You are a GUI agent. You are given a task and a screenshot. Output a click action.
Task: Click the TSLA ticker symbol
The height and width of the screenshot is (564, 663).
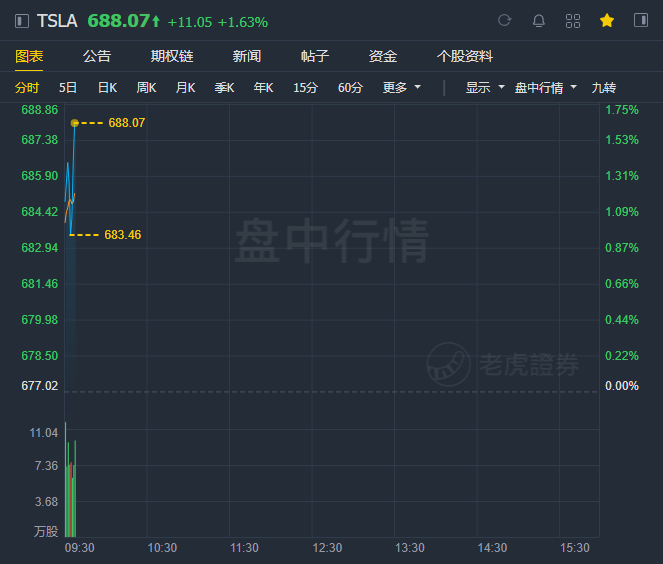pyautogui.click(x=57, y=21)
